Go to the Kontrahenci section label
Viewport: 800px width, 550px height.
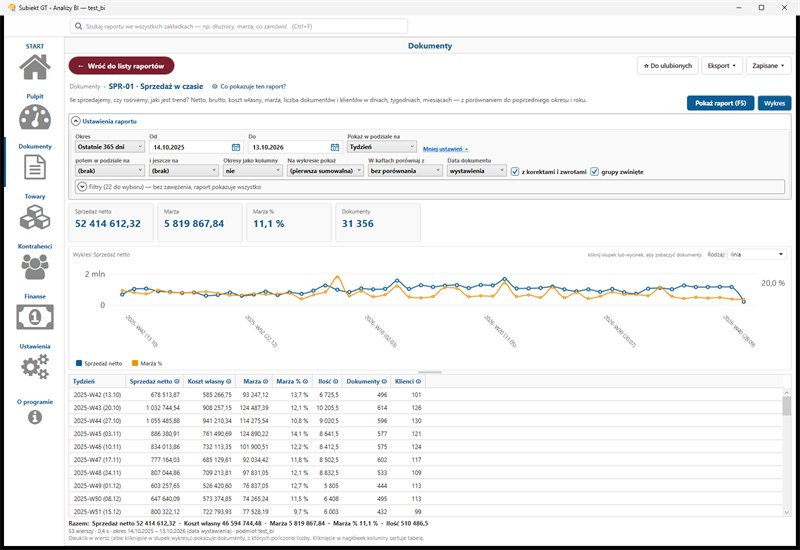pyautogui.click(x=35, y=246)
